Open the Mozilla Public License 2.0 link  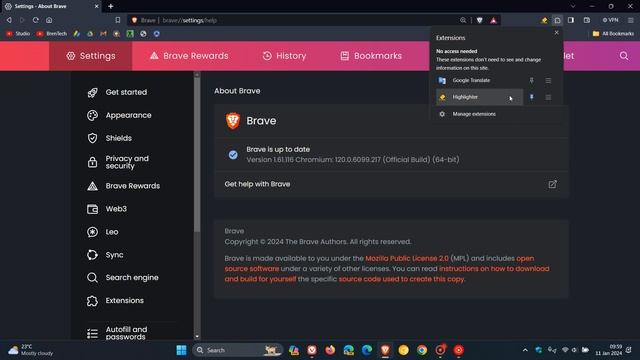click(407, 258)
